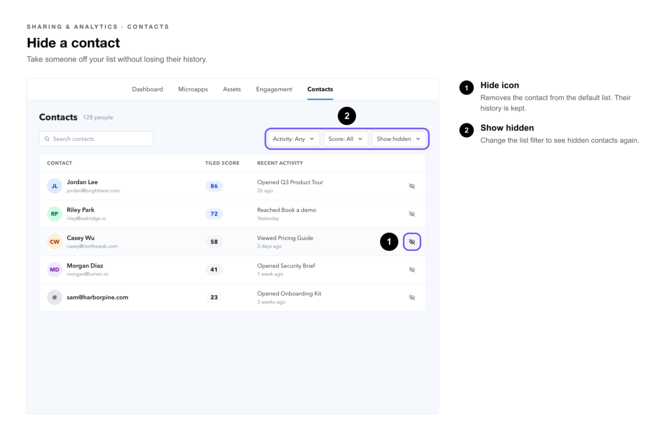Image resolution: width=670 pixels, height=431 pixels.
Task: Click the 23 tiled score badge
Action: pos(214,297)
